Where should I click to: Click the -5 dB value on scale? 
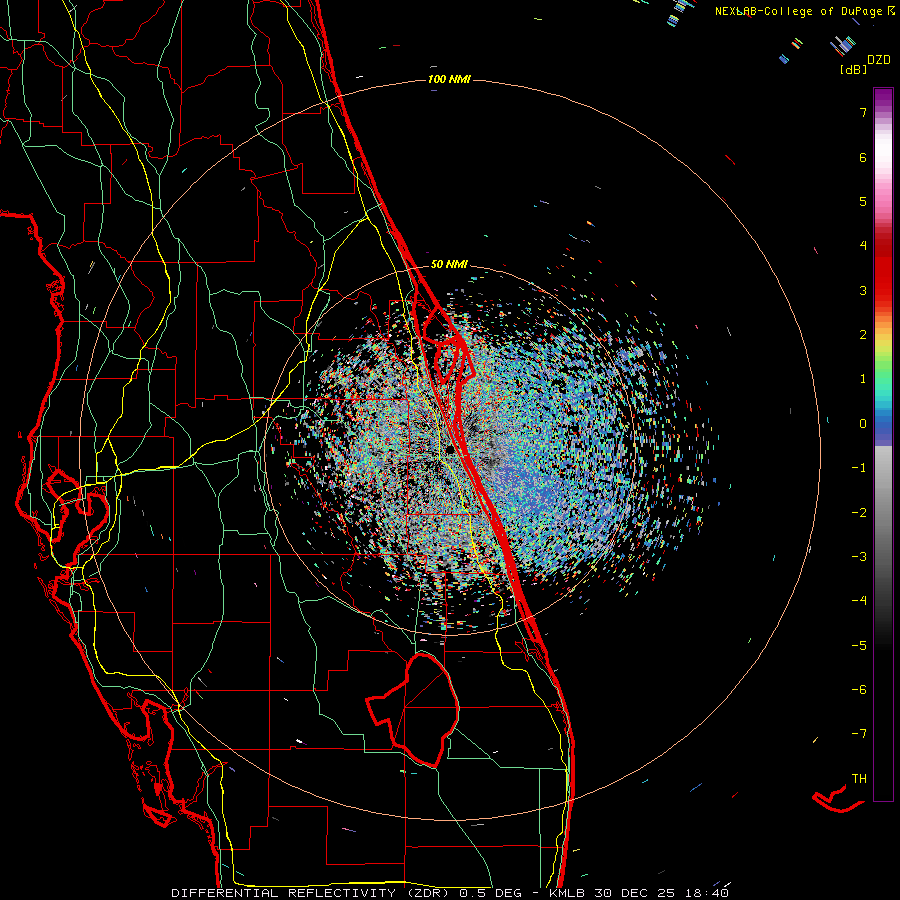[x=859, y=646]
